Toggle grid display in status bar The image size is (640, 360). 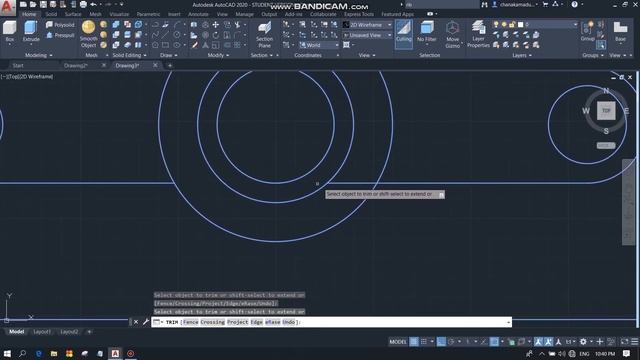[413, 342]
